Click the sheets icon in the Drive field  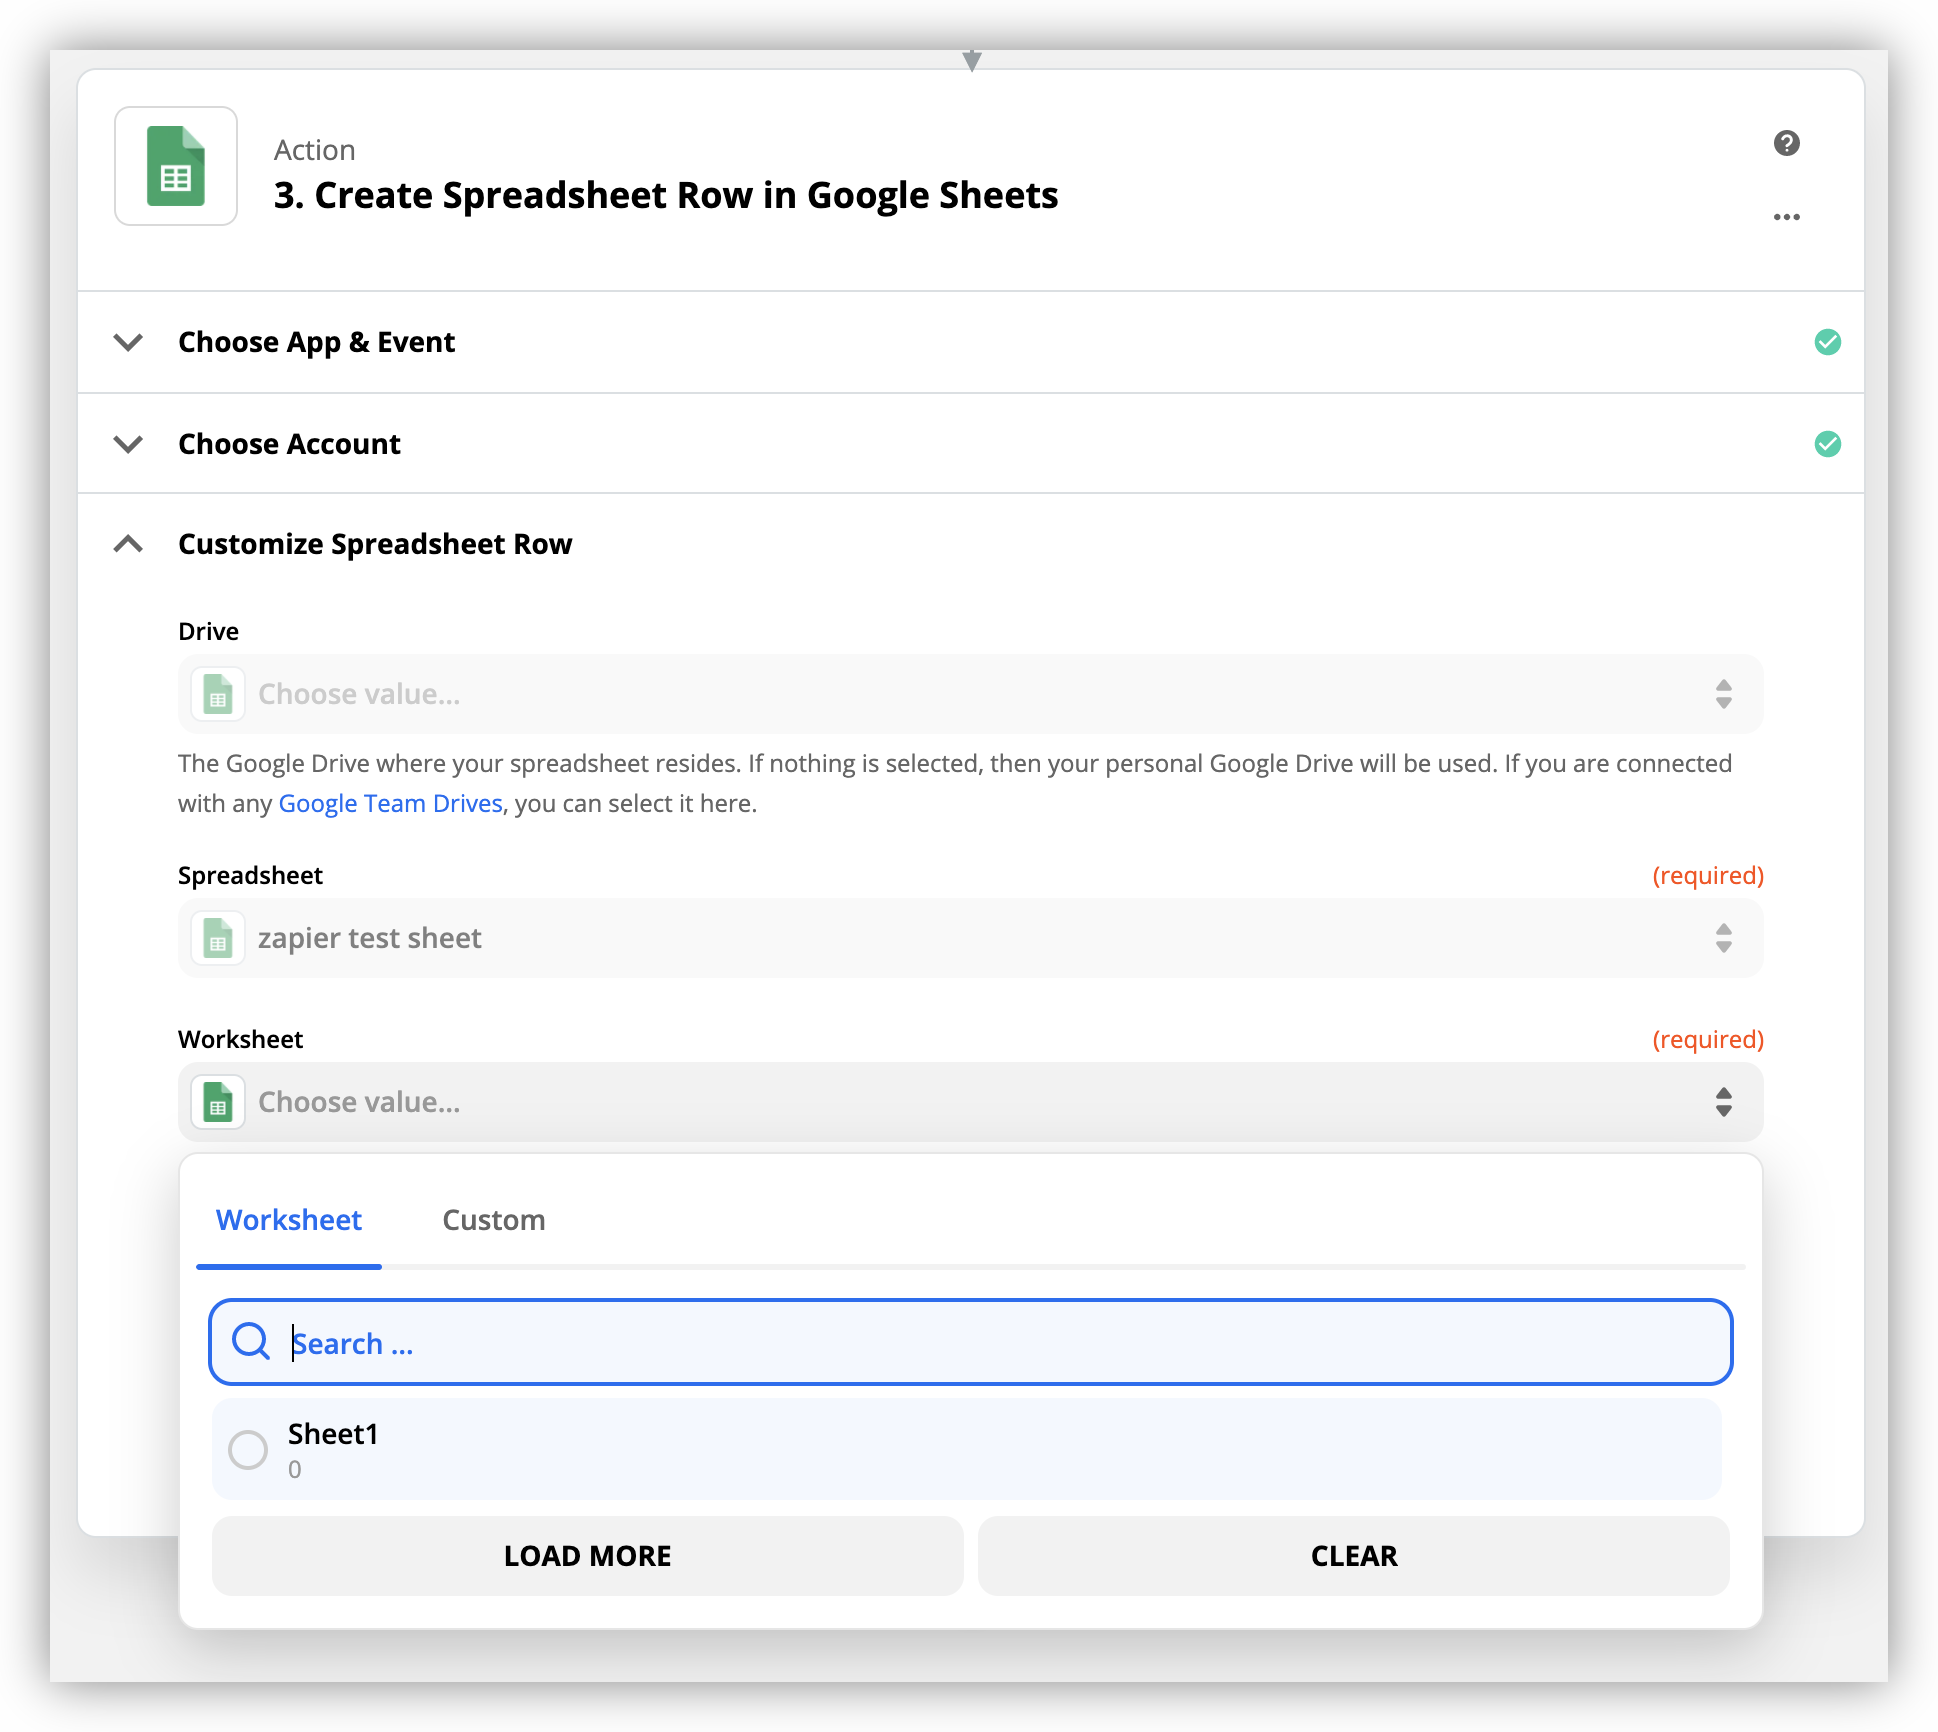coord(218,694)
